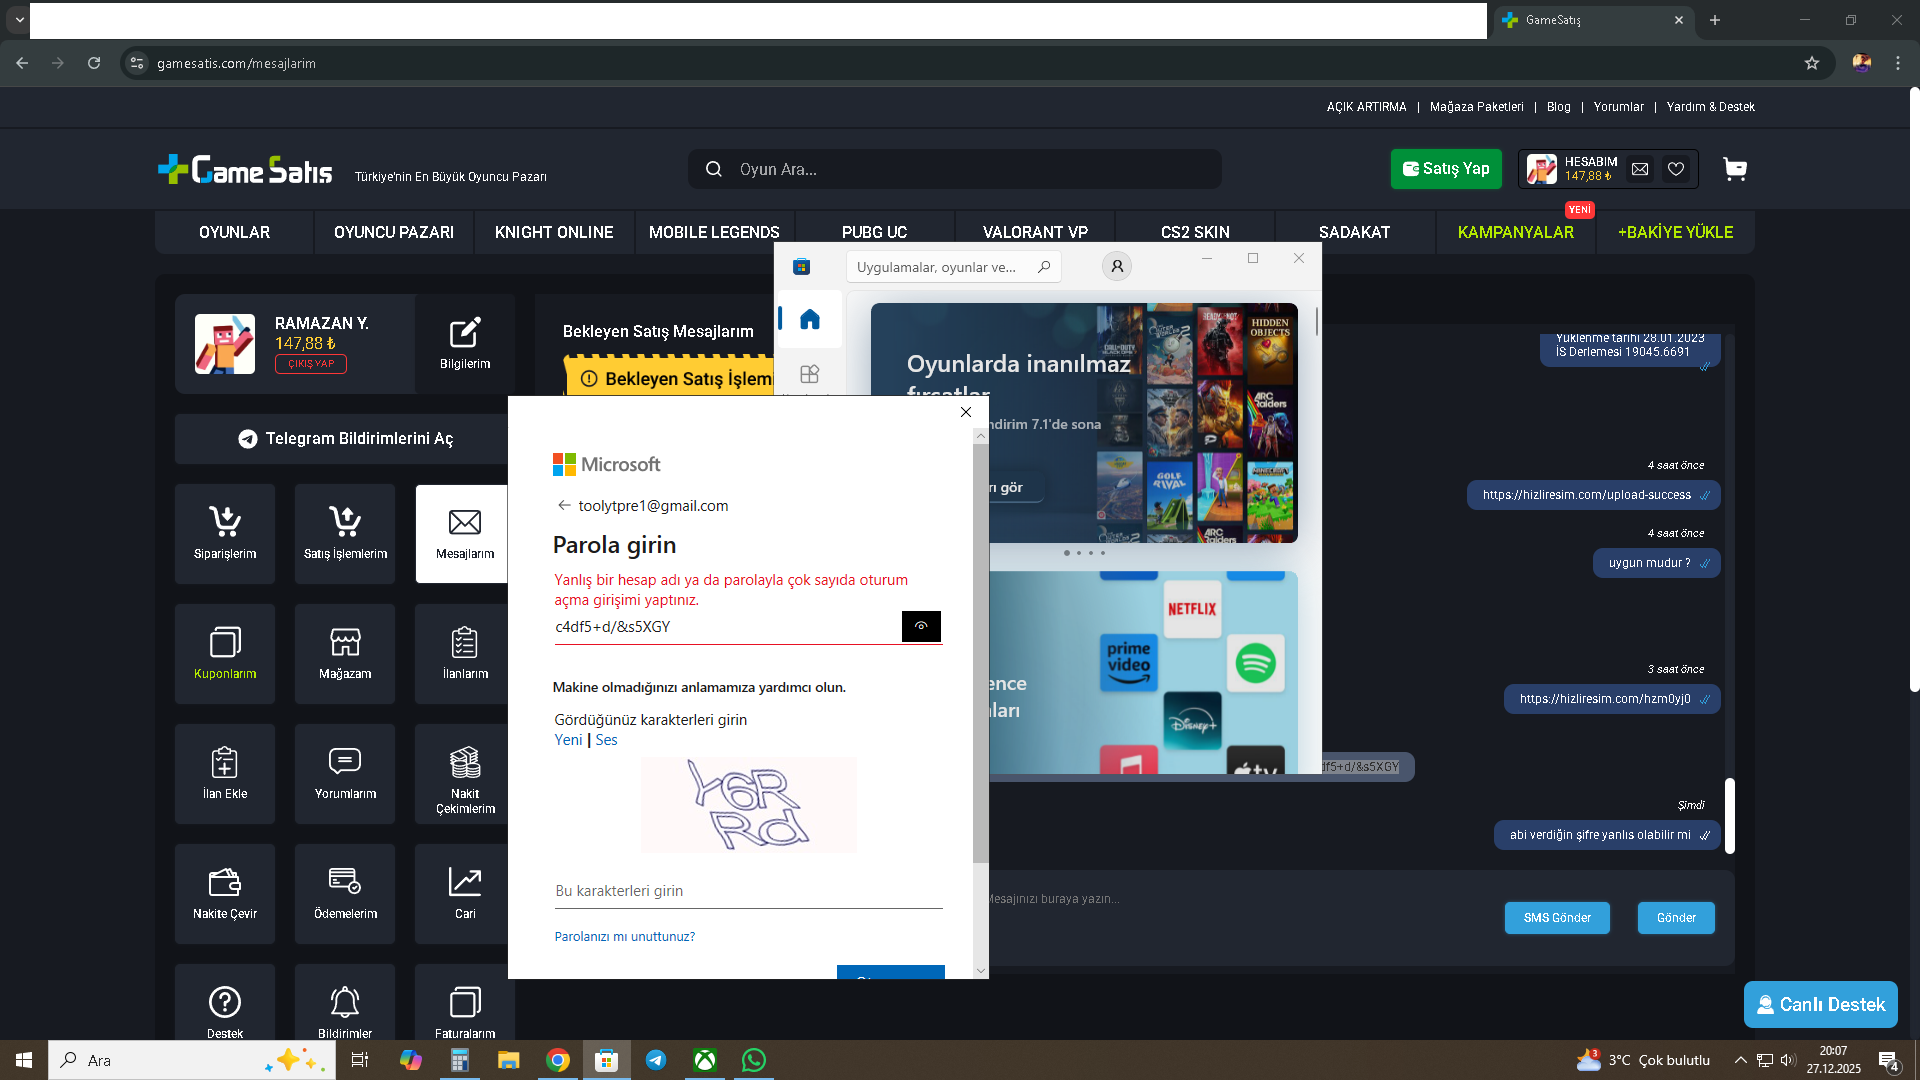Launch Xbox app from taskbar
The width and height of the screenshot is (1920, 1080).
click(705, 1060)
